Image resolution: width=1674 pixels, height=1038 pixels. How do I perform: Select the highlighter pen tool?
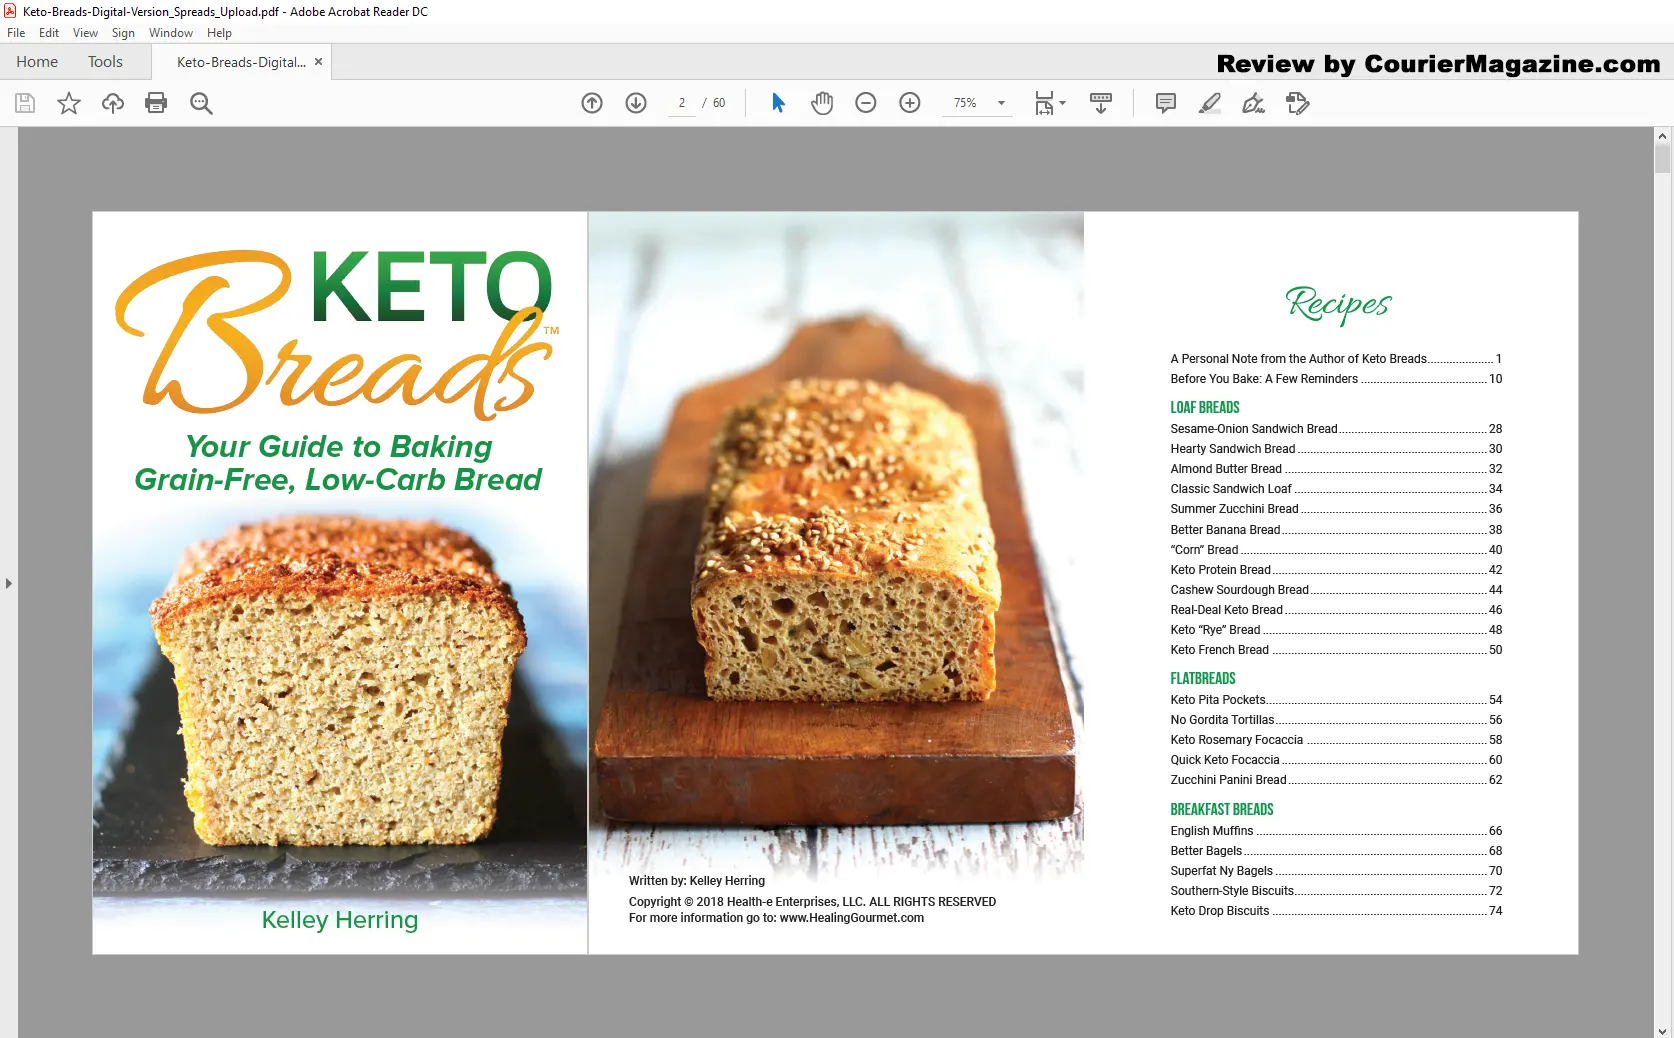tap(1210, 103)
